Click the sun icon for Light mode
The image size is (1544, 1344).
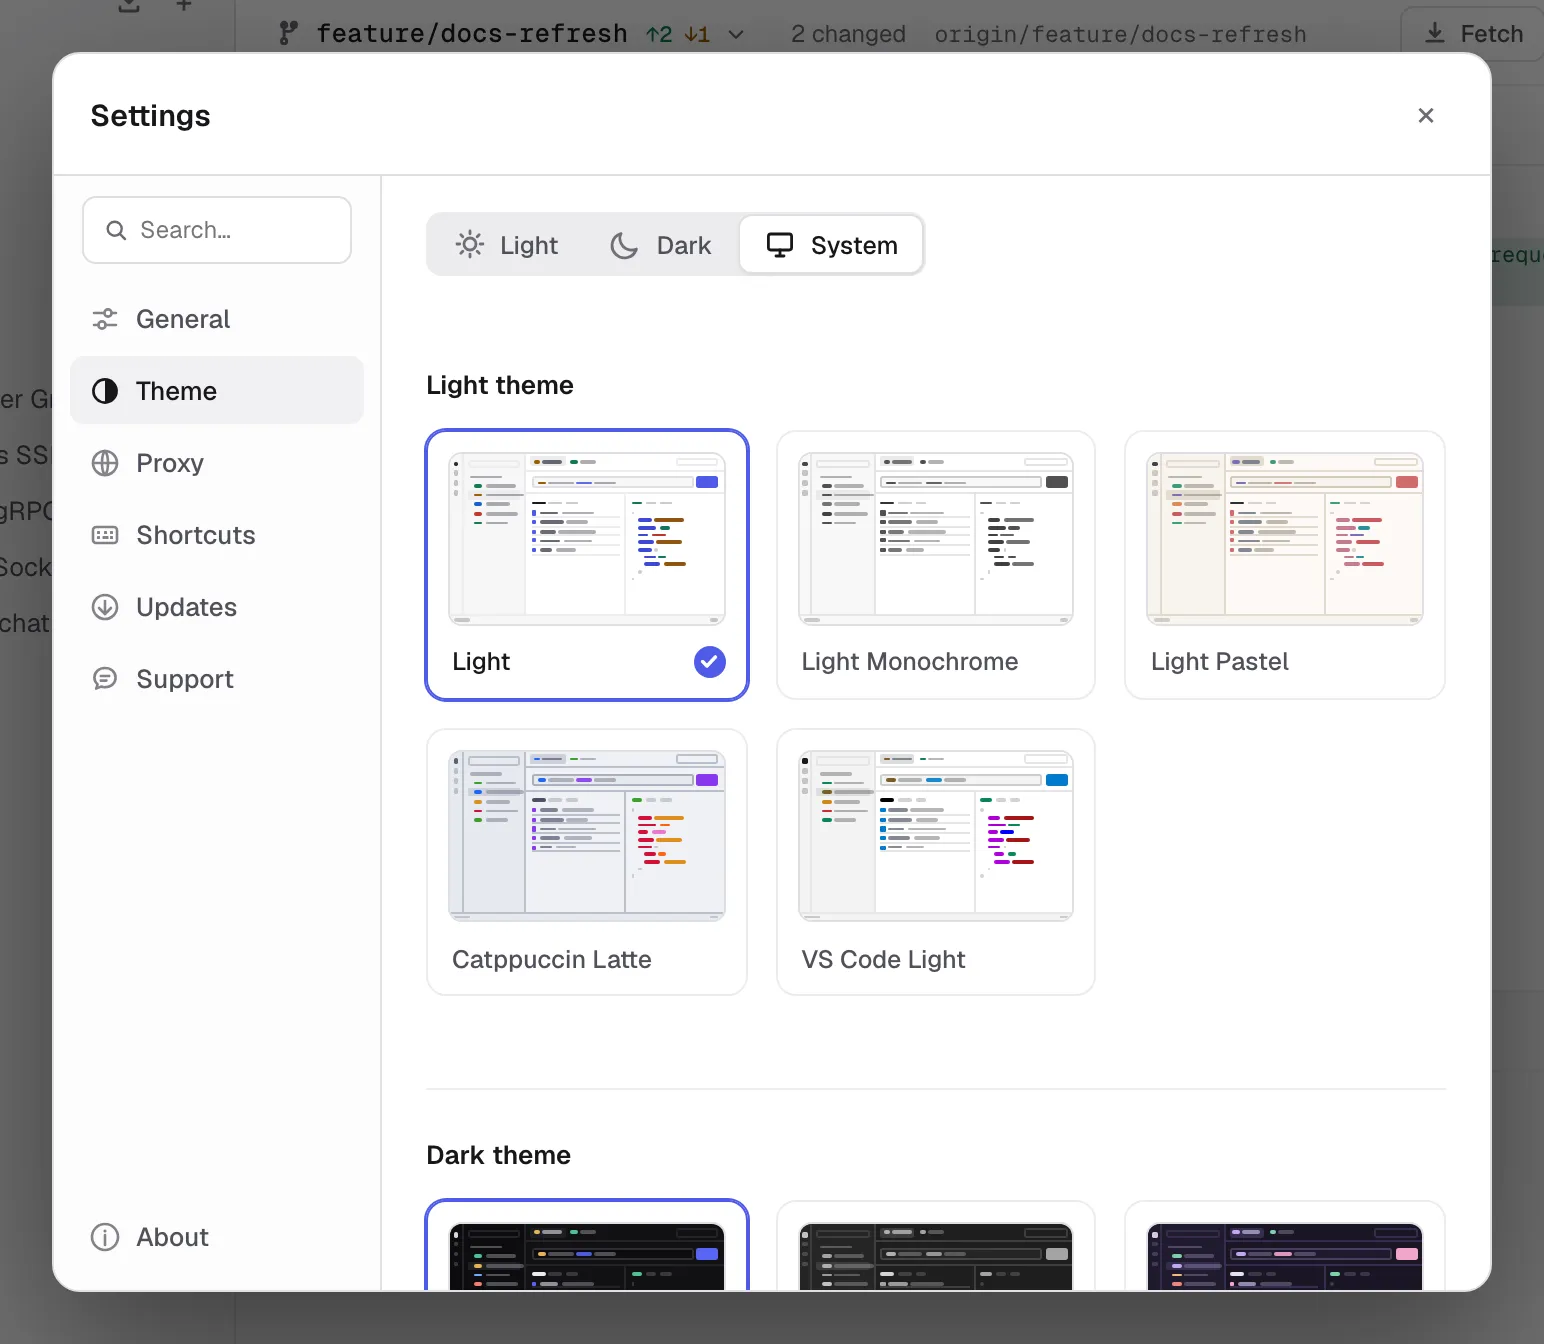click(470, 245)
